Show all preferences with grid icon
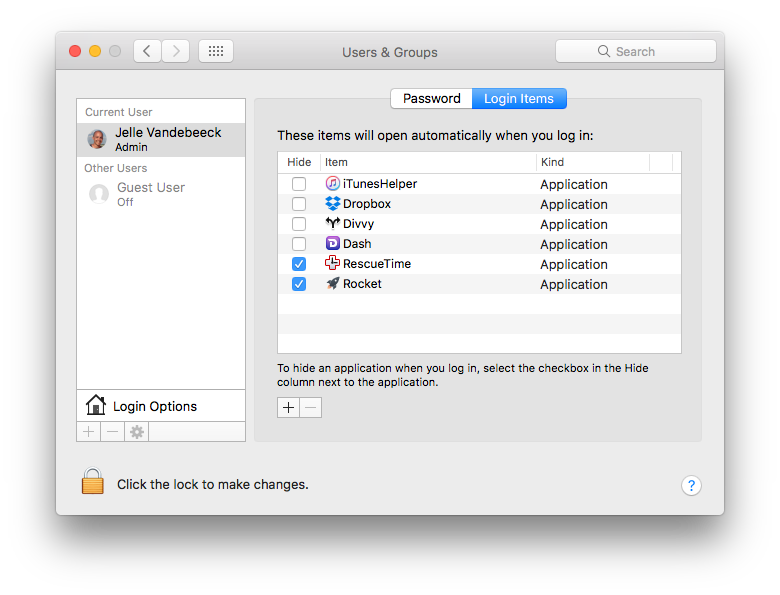Screen dimensions: 780x595 tap(216, 51)
